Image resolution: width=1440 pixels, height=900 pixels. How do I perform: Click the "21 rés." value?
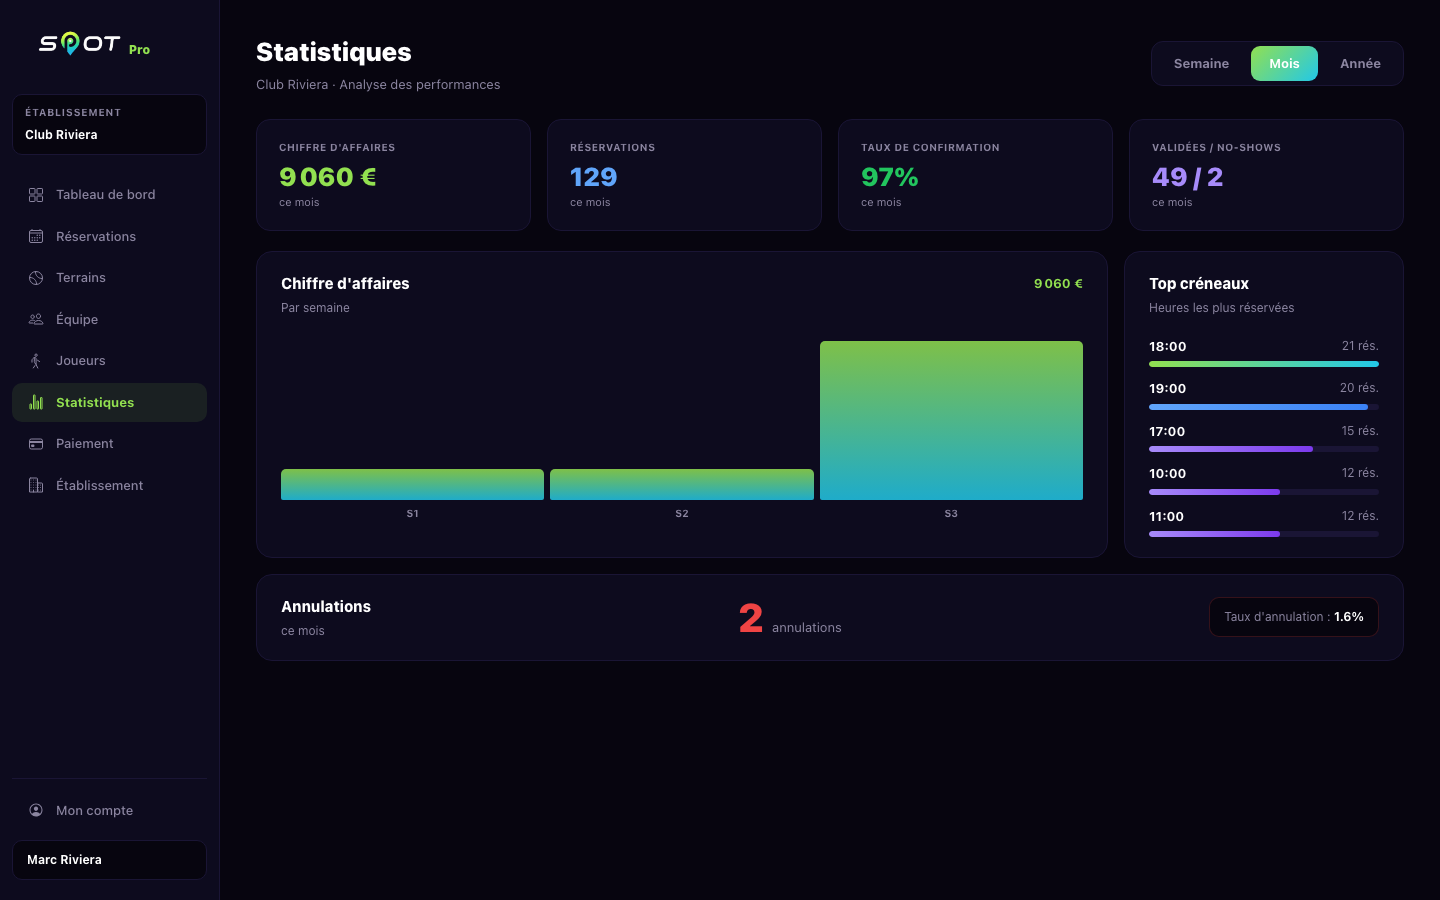[x=1360, y=346]
